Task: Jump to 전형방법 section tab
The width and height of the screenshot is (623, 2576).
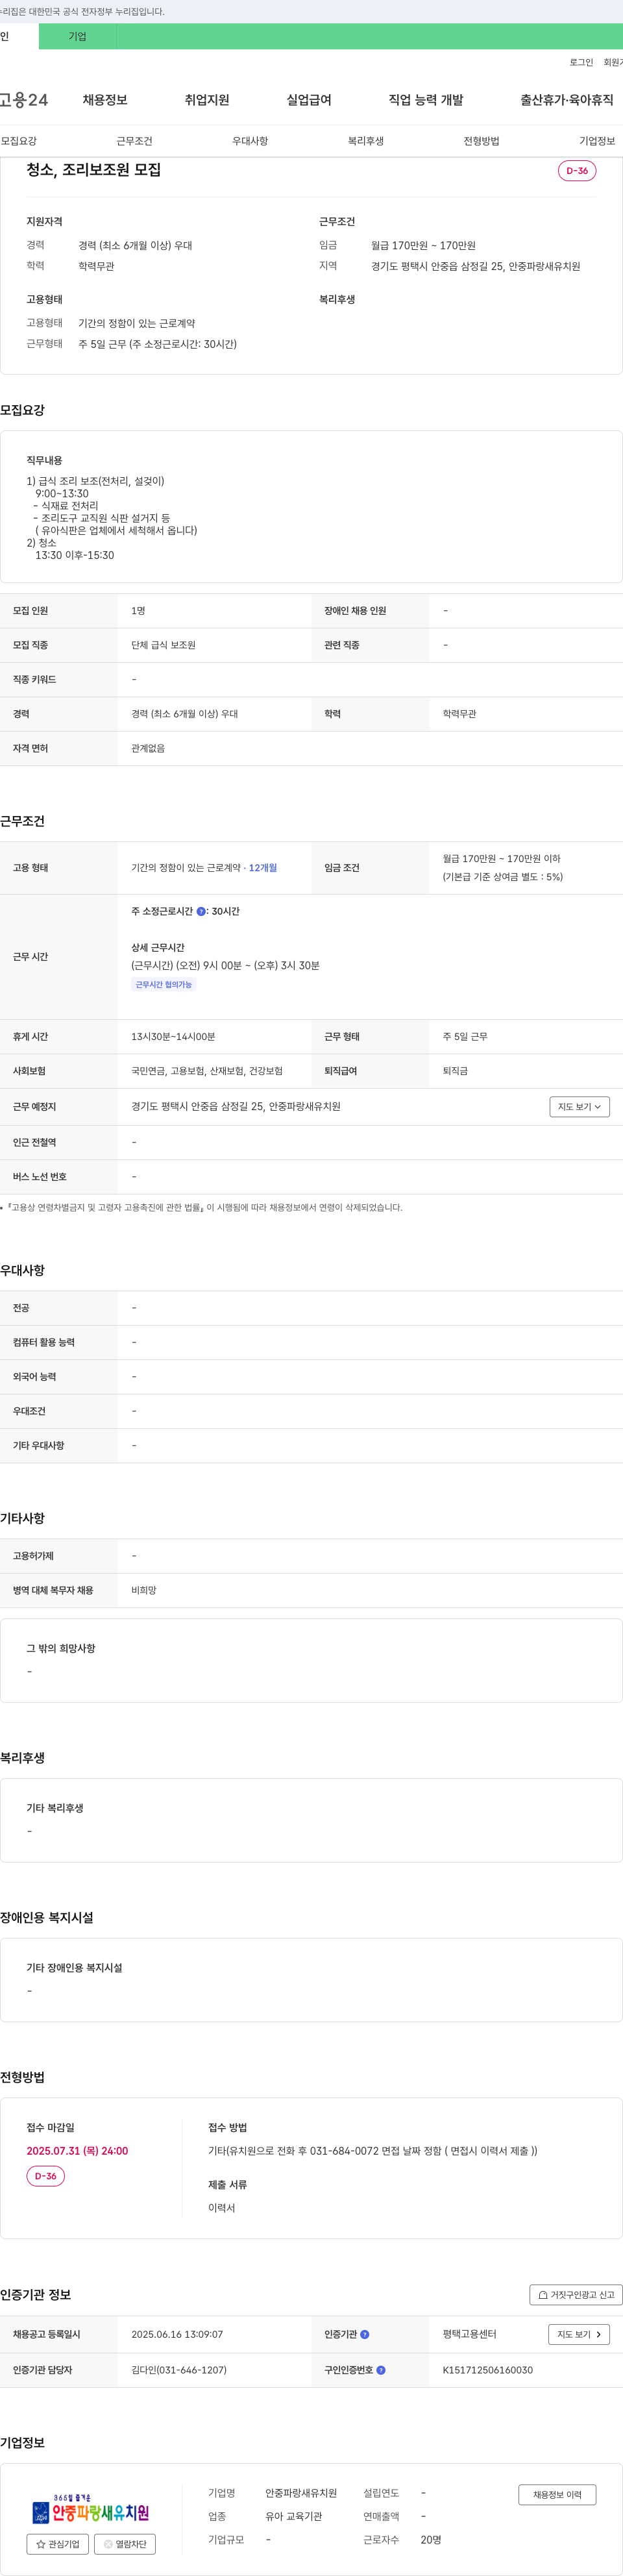Action: coord(481,141)
